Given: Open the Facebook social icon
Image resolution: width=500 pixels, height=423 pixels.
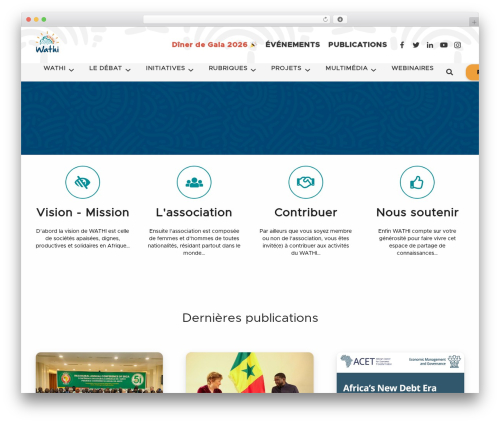Looking at the screenshot, I should tap(402, 45).
